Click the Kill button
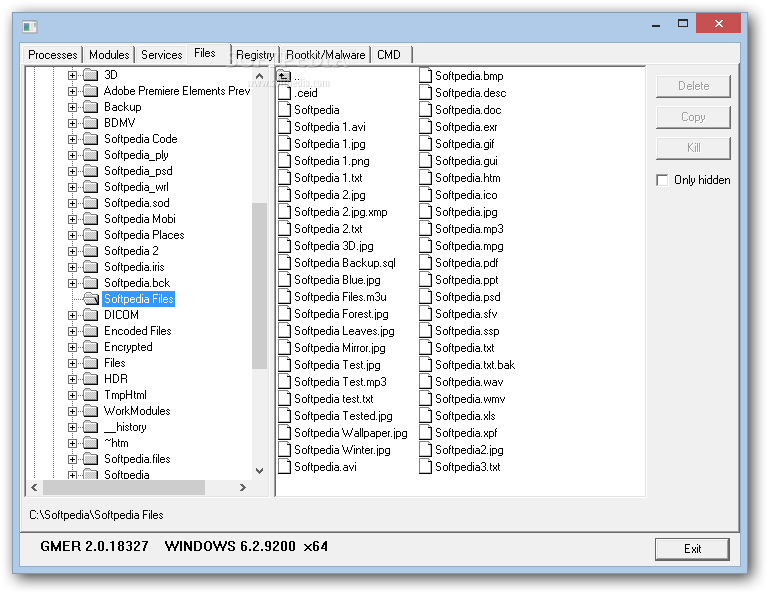This screenshot has width=768, height=594. (693, 148)
